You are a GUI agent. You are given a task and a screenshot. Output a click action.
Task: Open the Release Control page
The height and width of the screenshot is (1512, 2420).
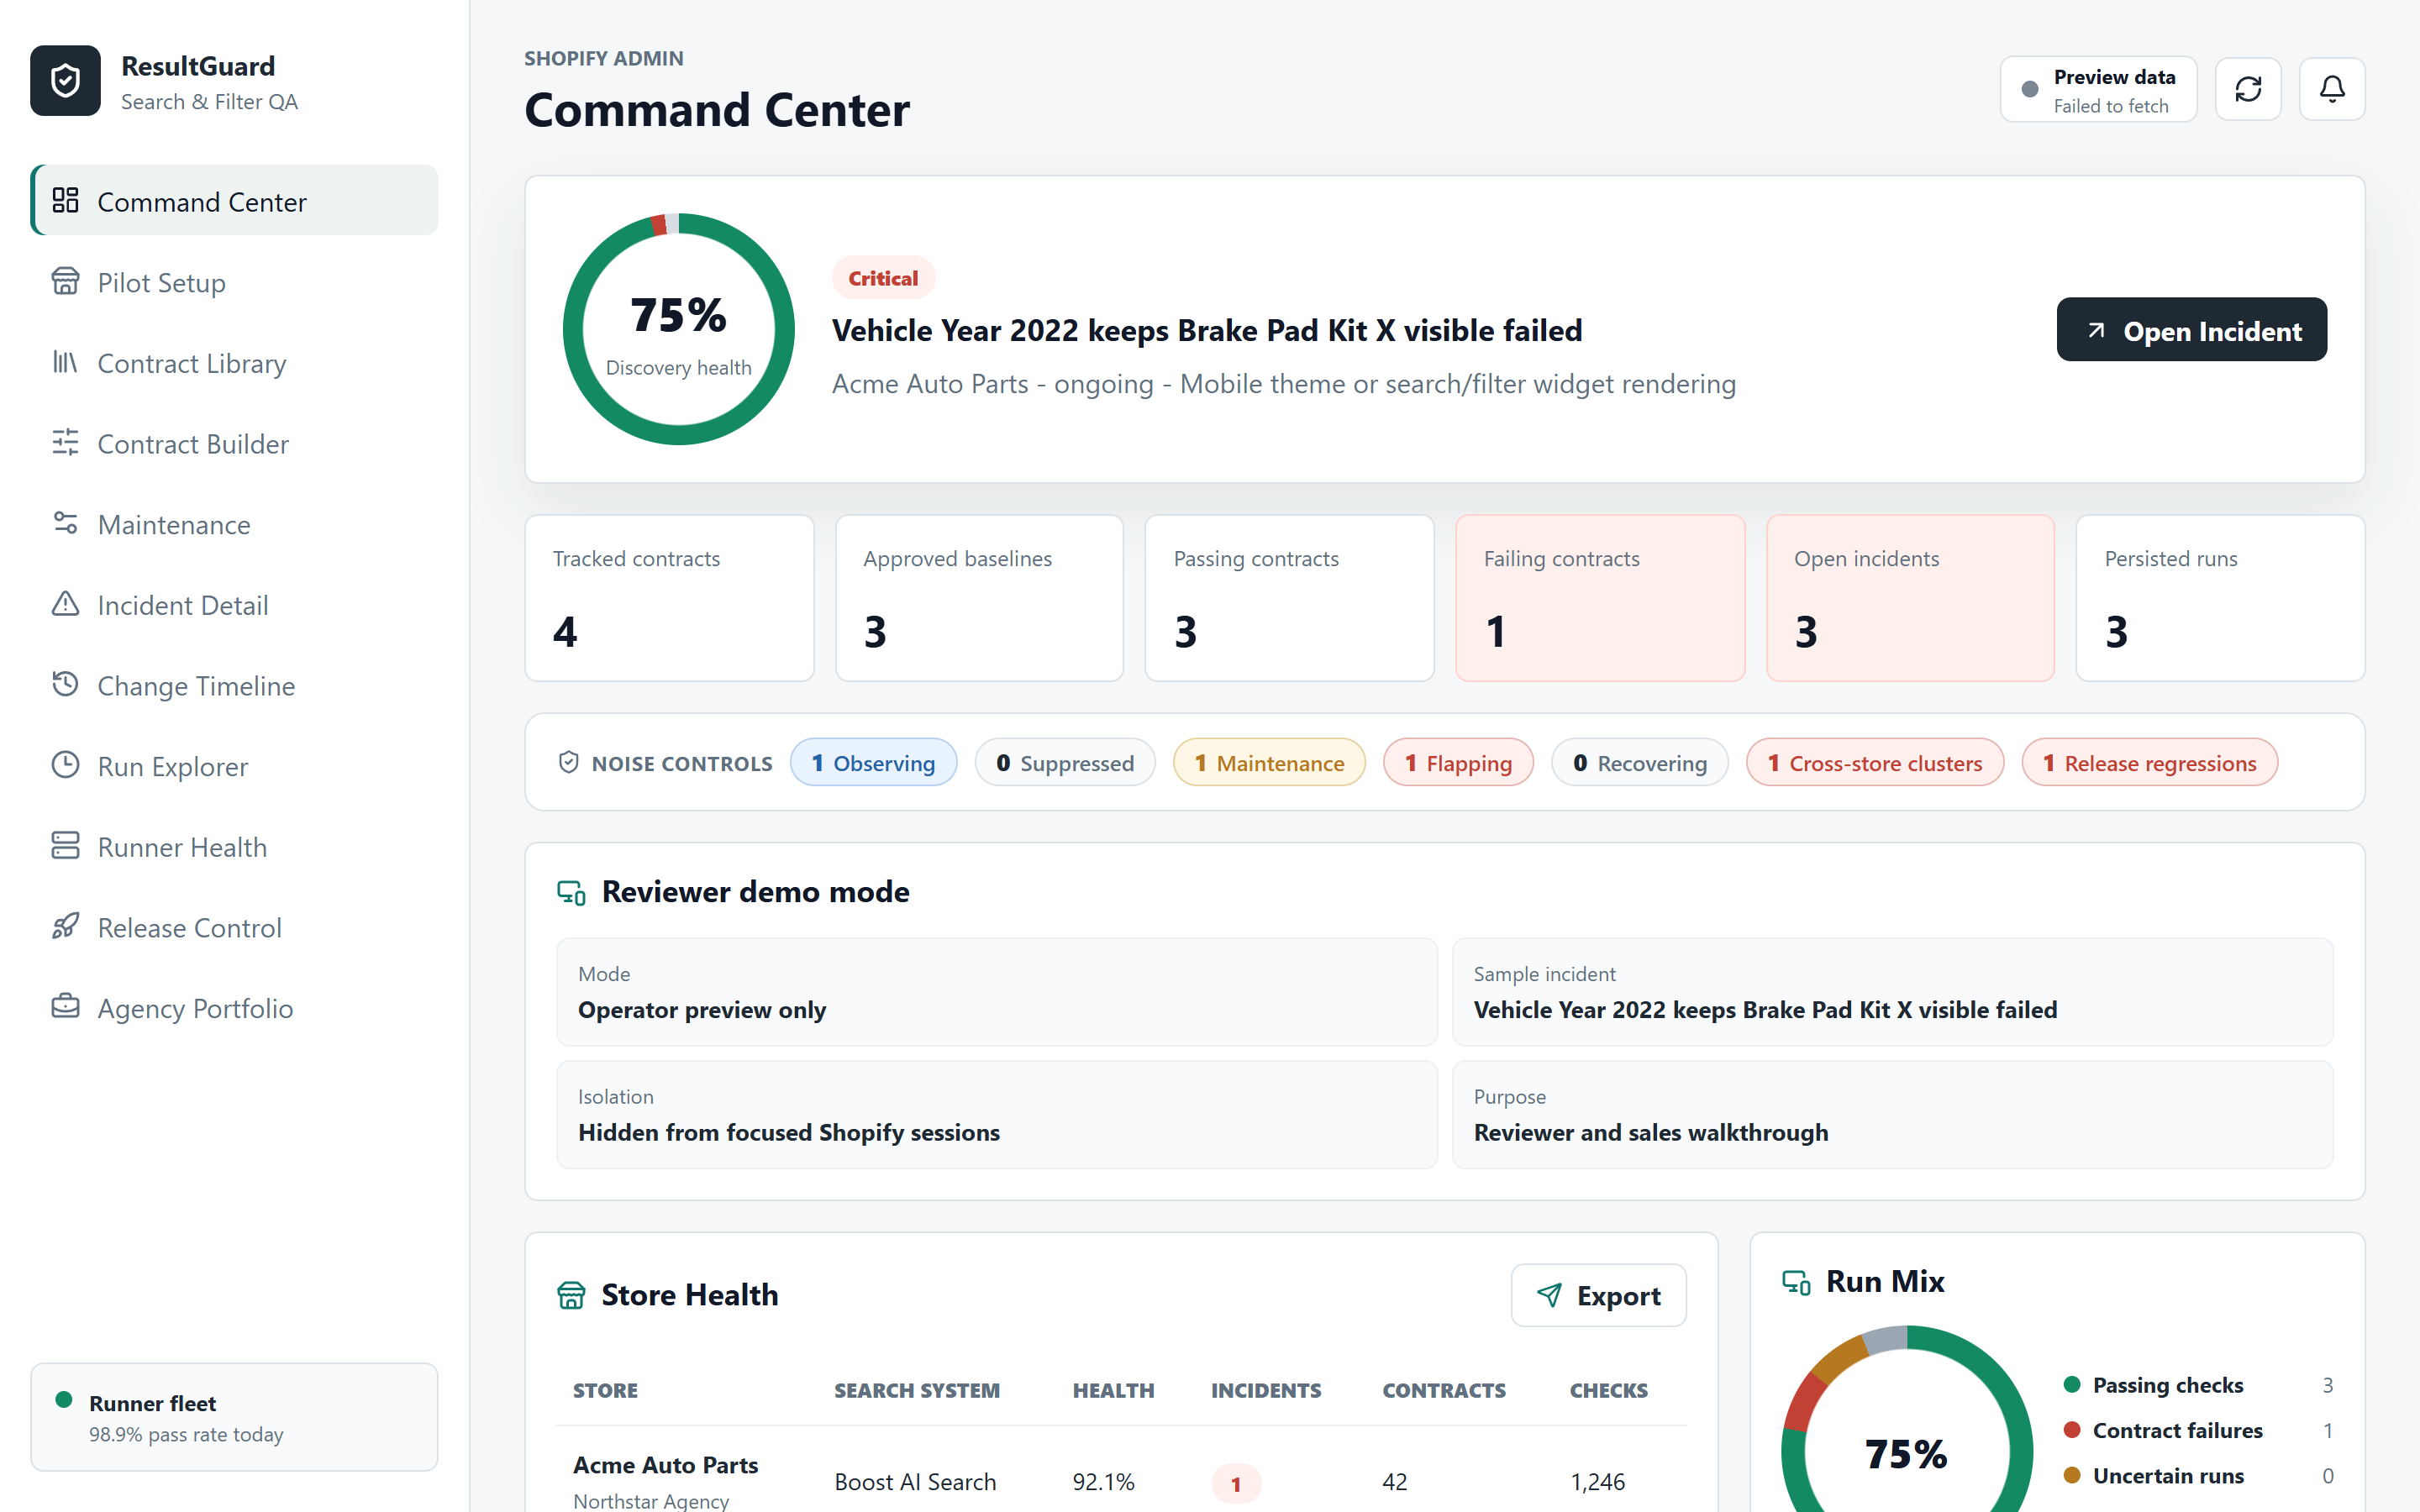[235, 927]
